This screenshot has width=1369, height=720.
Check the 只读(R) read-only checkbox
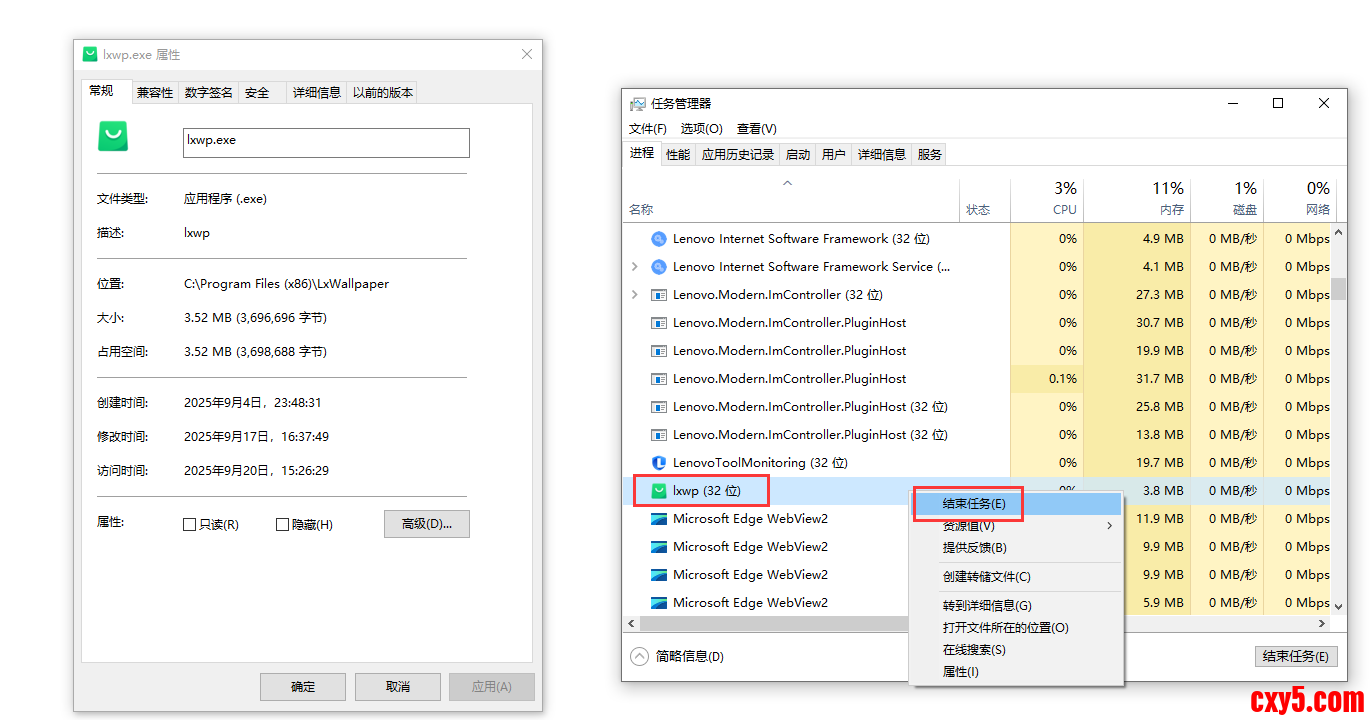click(189, 525)
